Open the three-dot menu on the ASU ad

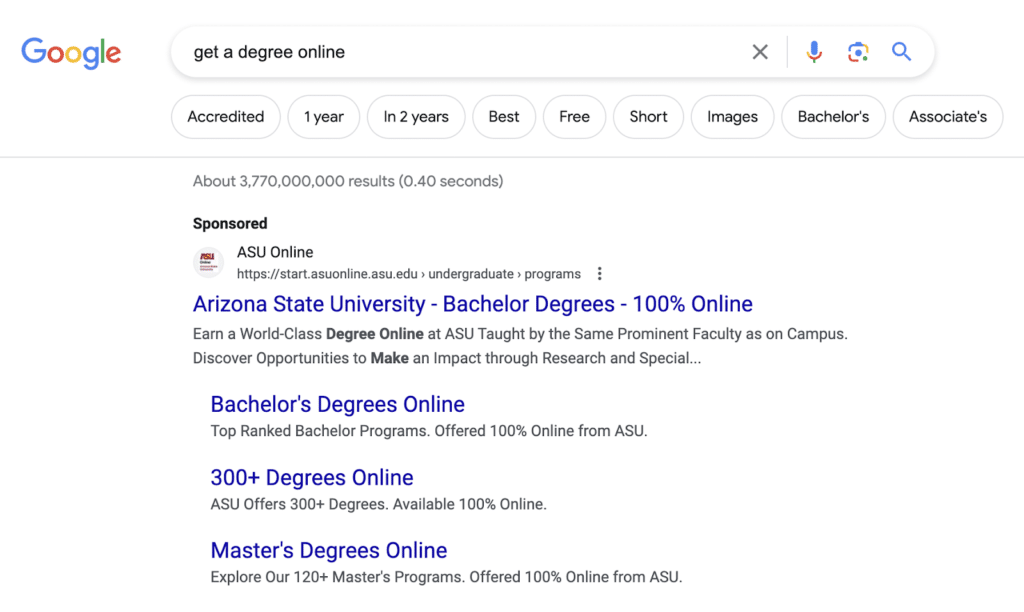pyautogui.click(x=599, y=273)
